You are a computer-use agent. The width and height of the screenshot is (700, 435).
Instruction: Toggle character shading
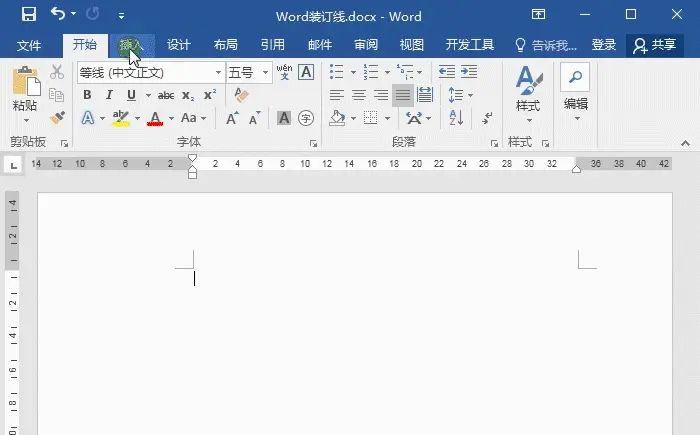click(284, 118)
